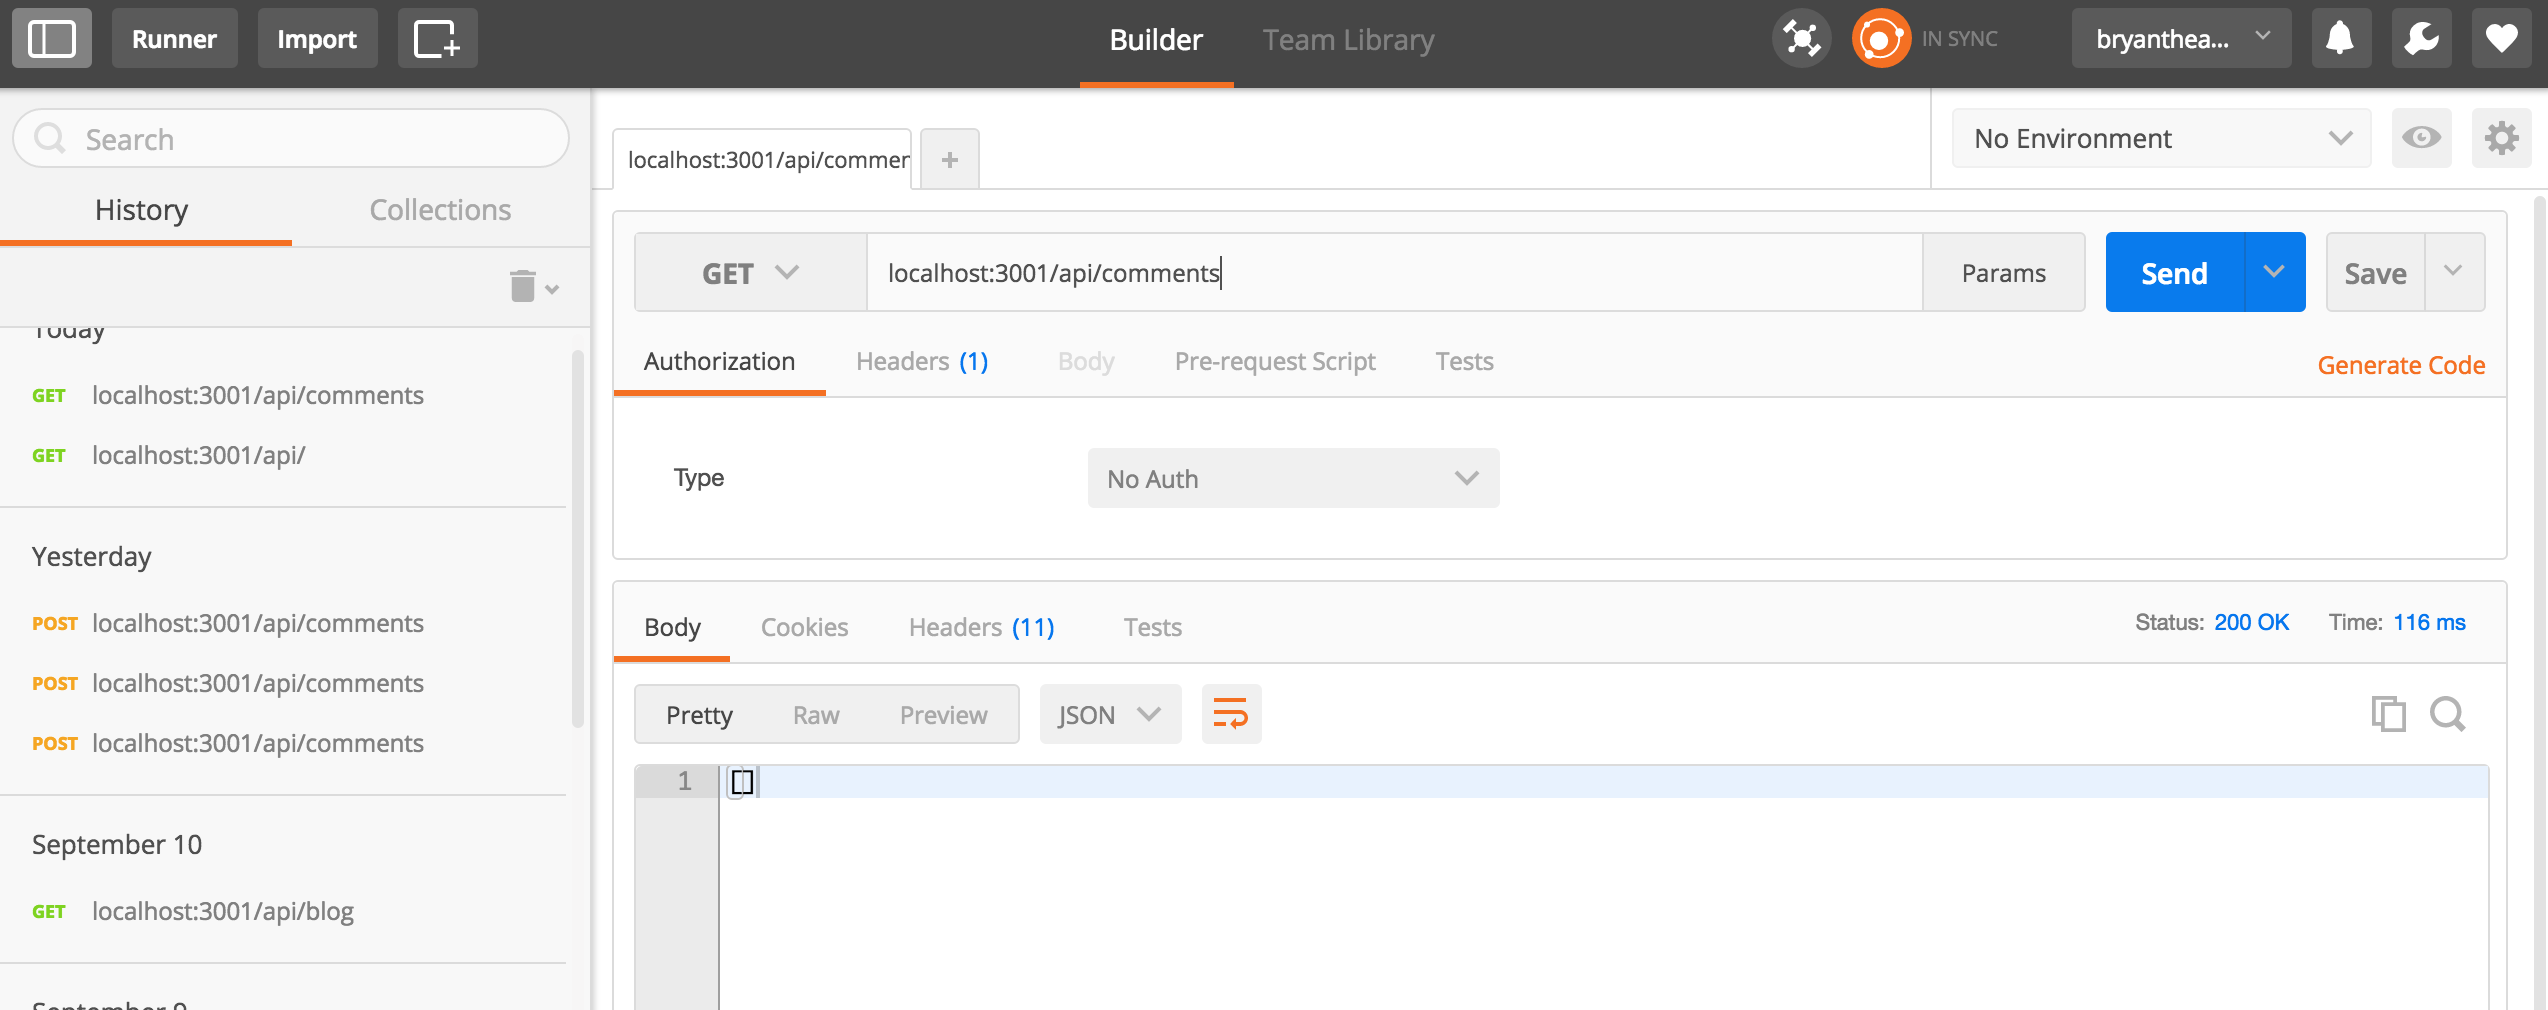
Task: Select the response Body tab
Action: (x=672, y=627)
